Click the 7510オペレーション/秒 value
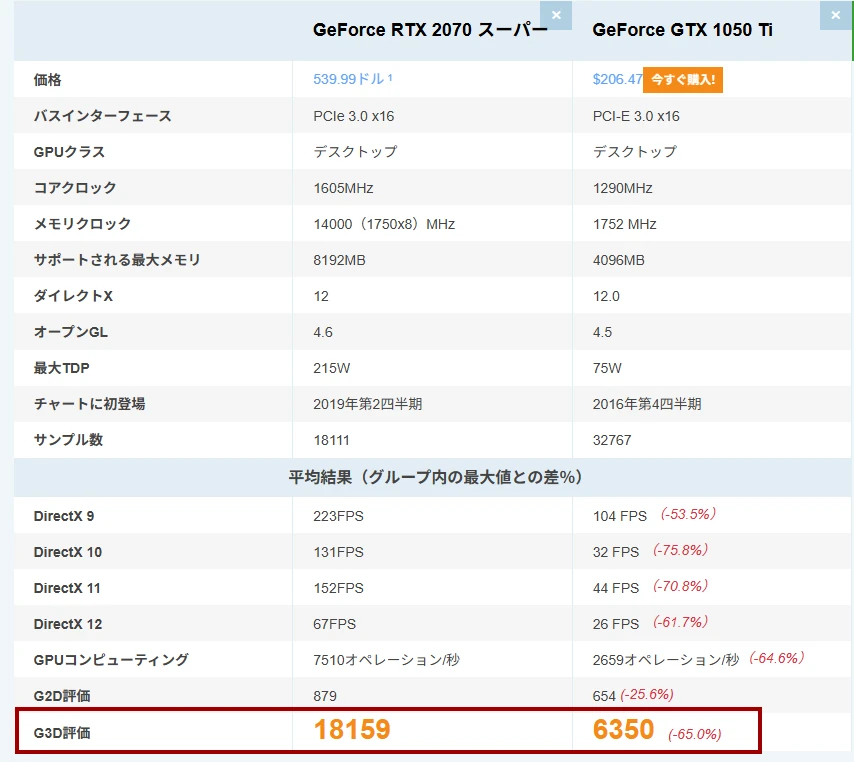854x762 pixels. (x=386, y=660)
